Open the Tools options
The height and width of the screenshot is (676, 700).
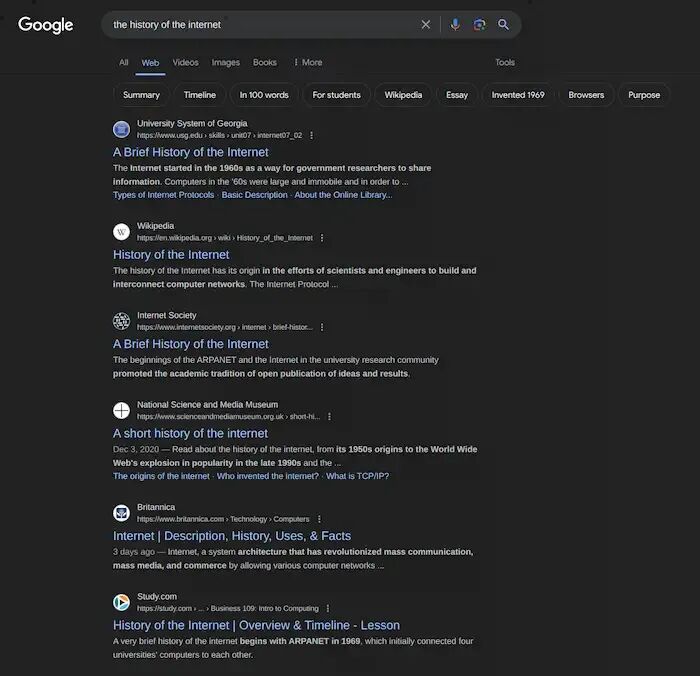pos(505,63)
